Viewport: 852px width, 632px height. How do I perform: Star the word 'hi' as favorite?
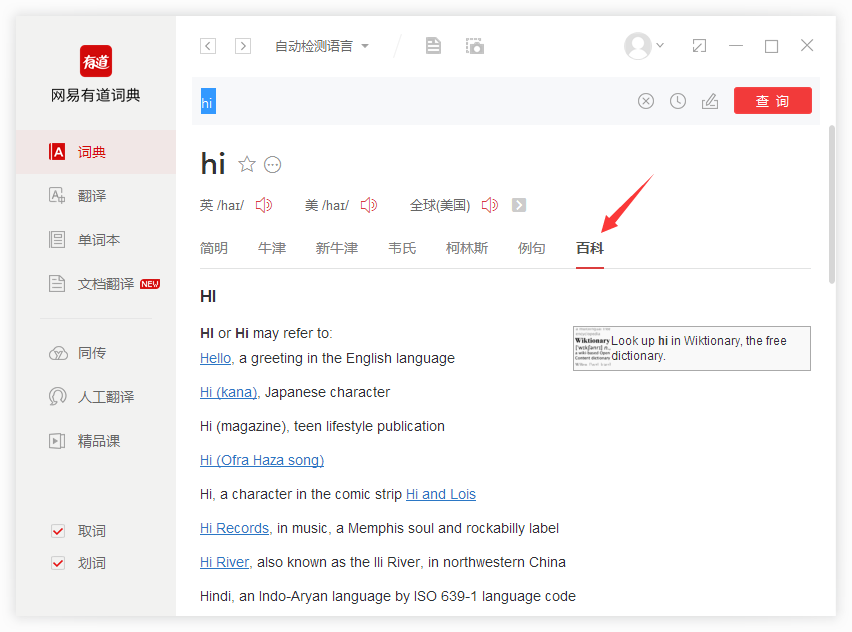point(246,163)
